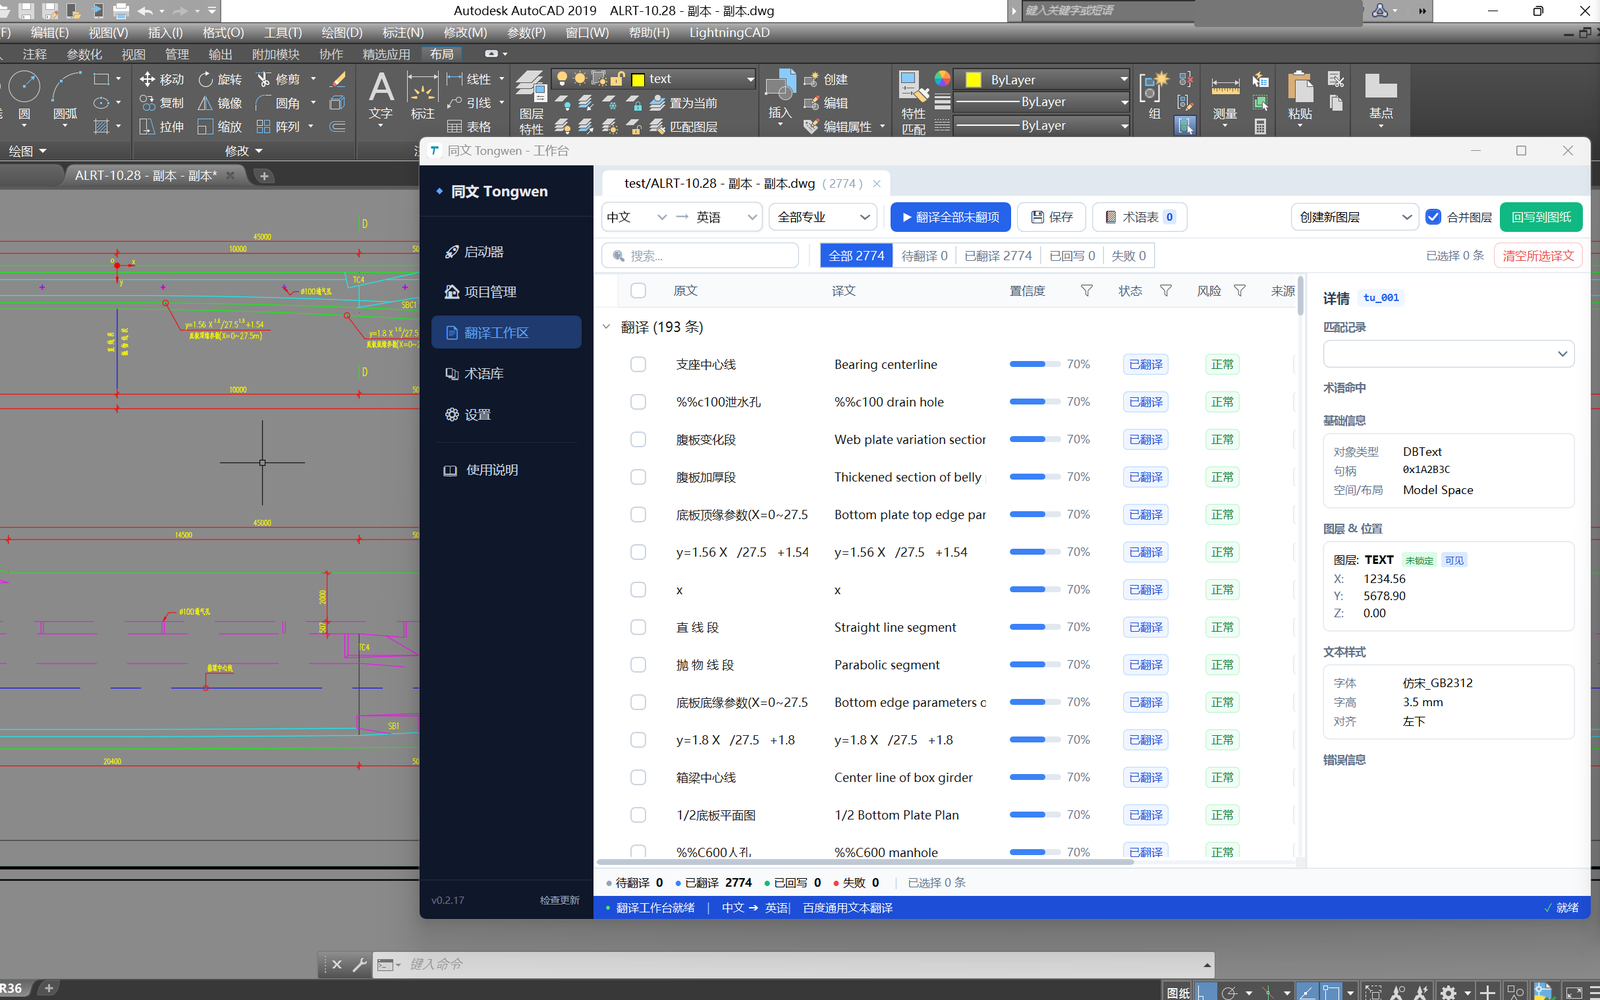The image size is (1600, 1000).
Task: Check the box for 抛物线段 row
Action: coord(638,665)
